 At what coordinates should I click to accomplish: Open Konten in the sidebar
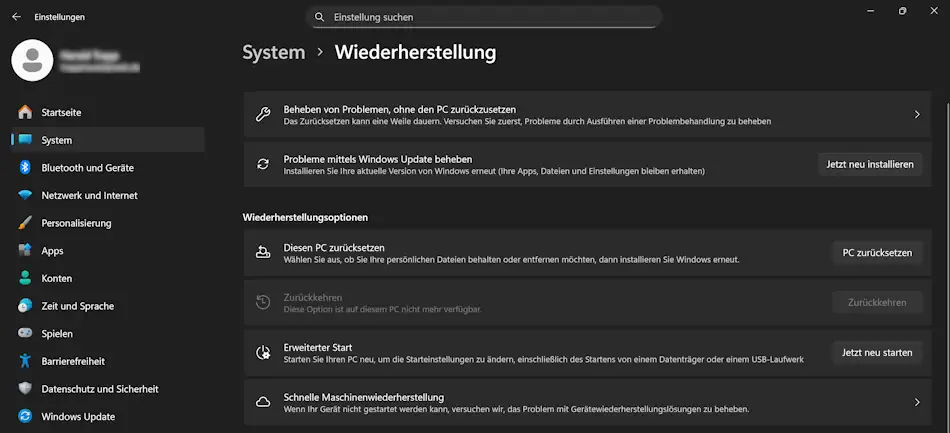tap(108, 279)
